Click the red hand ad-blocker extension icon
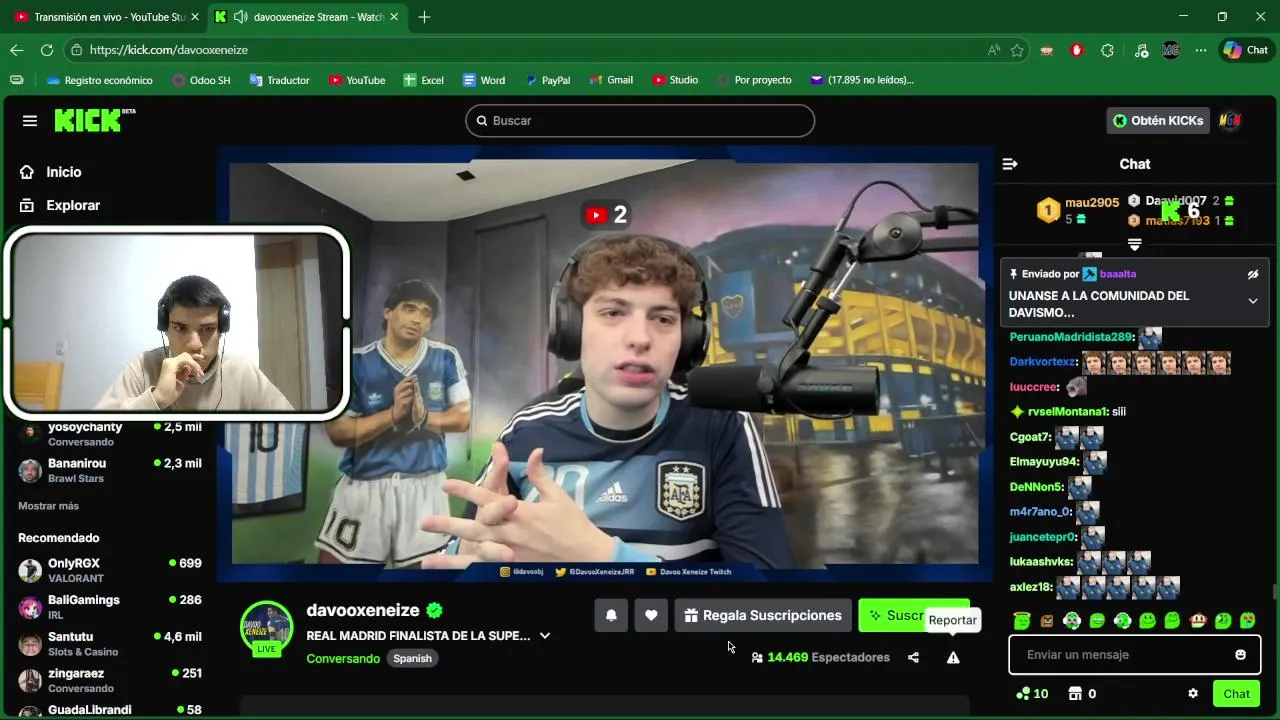Viewport: 1280px width, 720px height. tap(1077, 50)
